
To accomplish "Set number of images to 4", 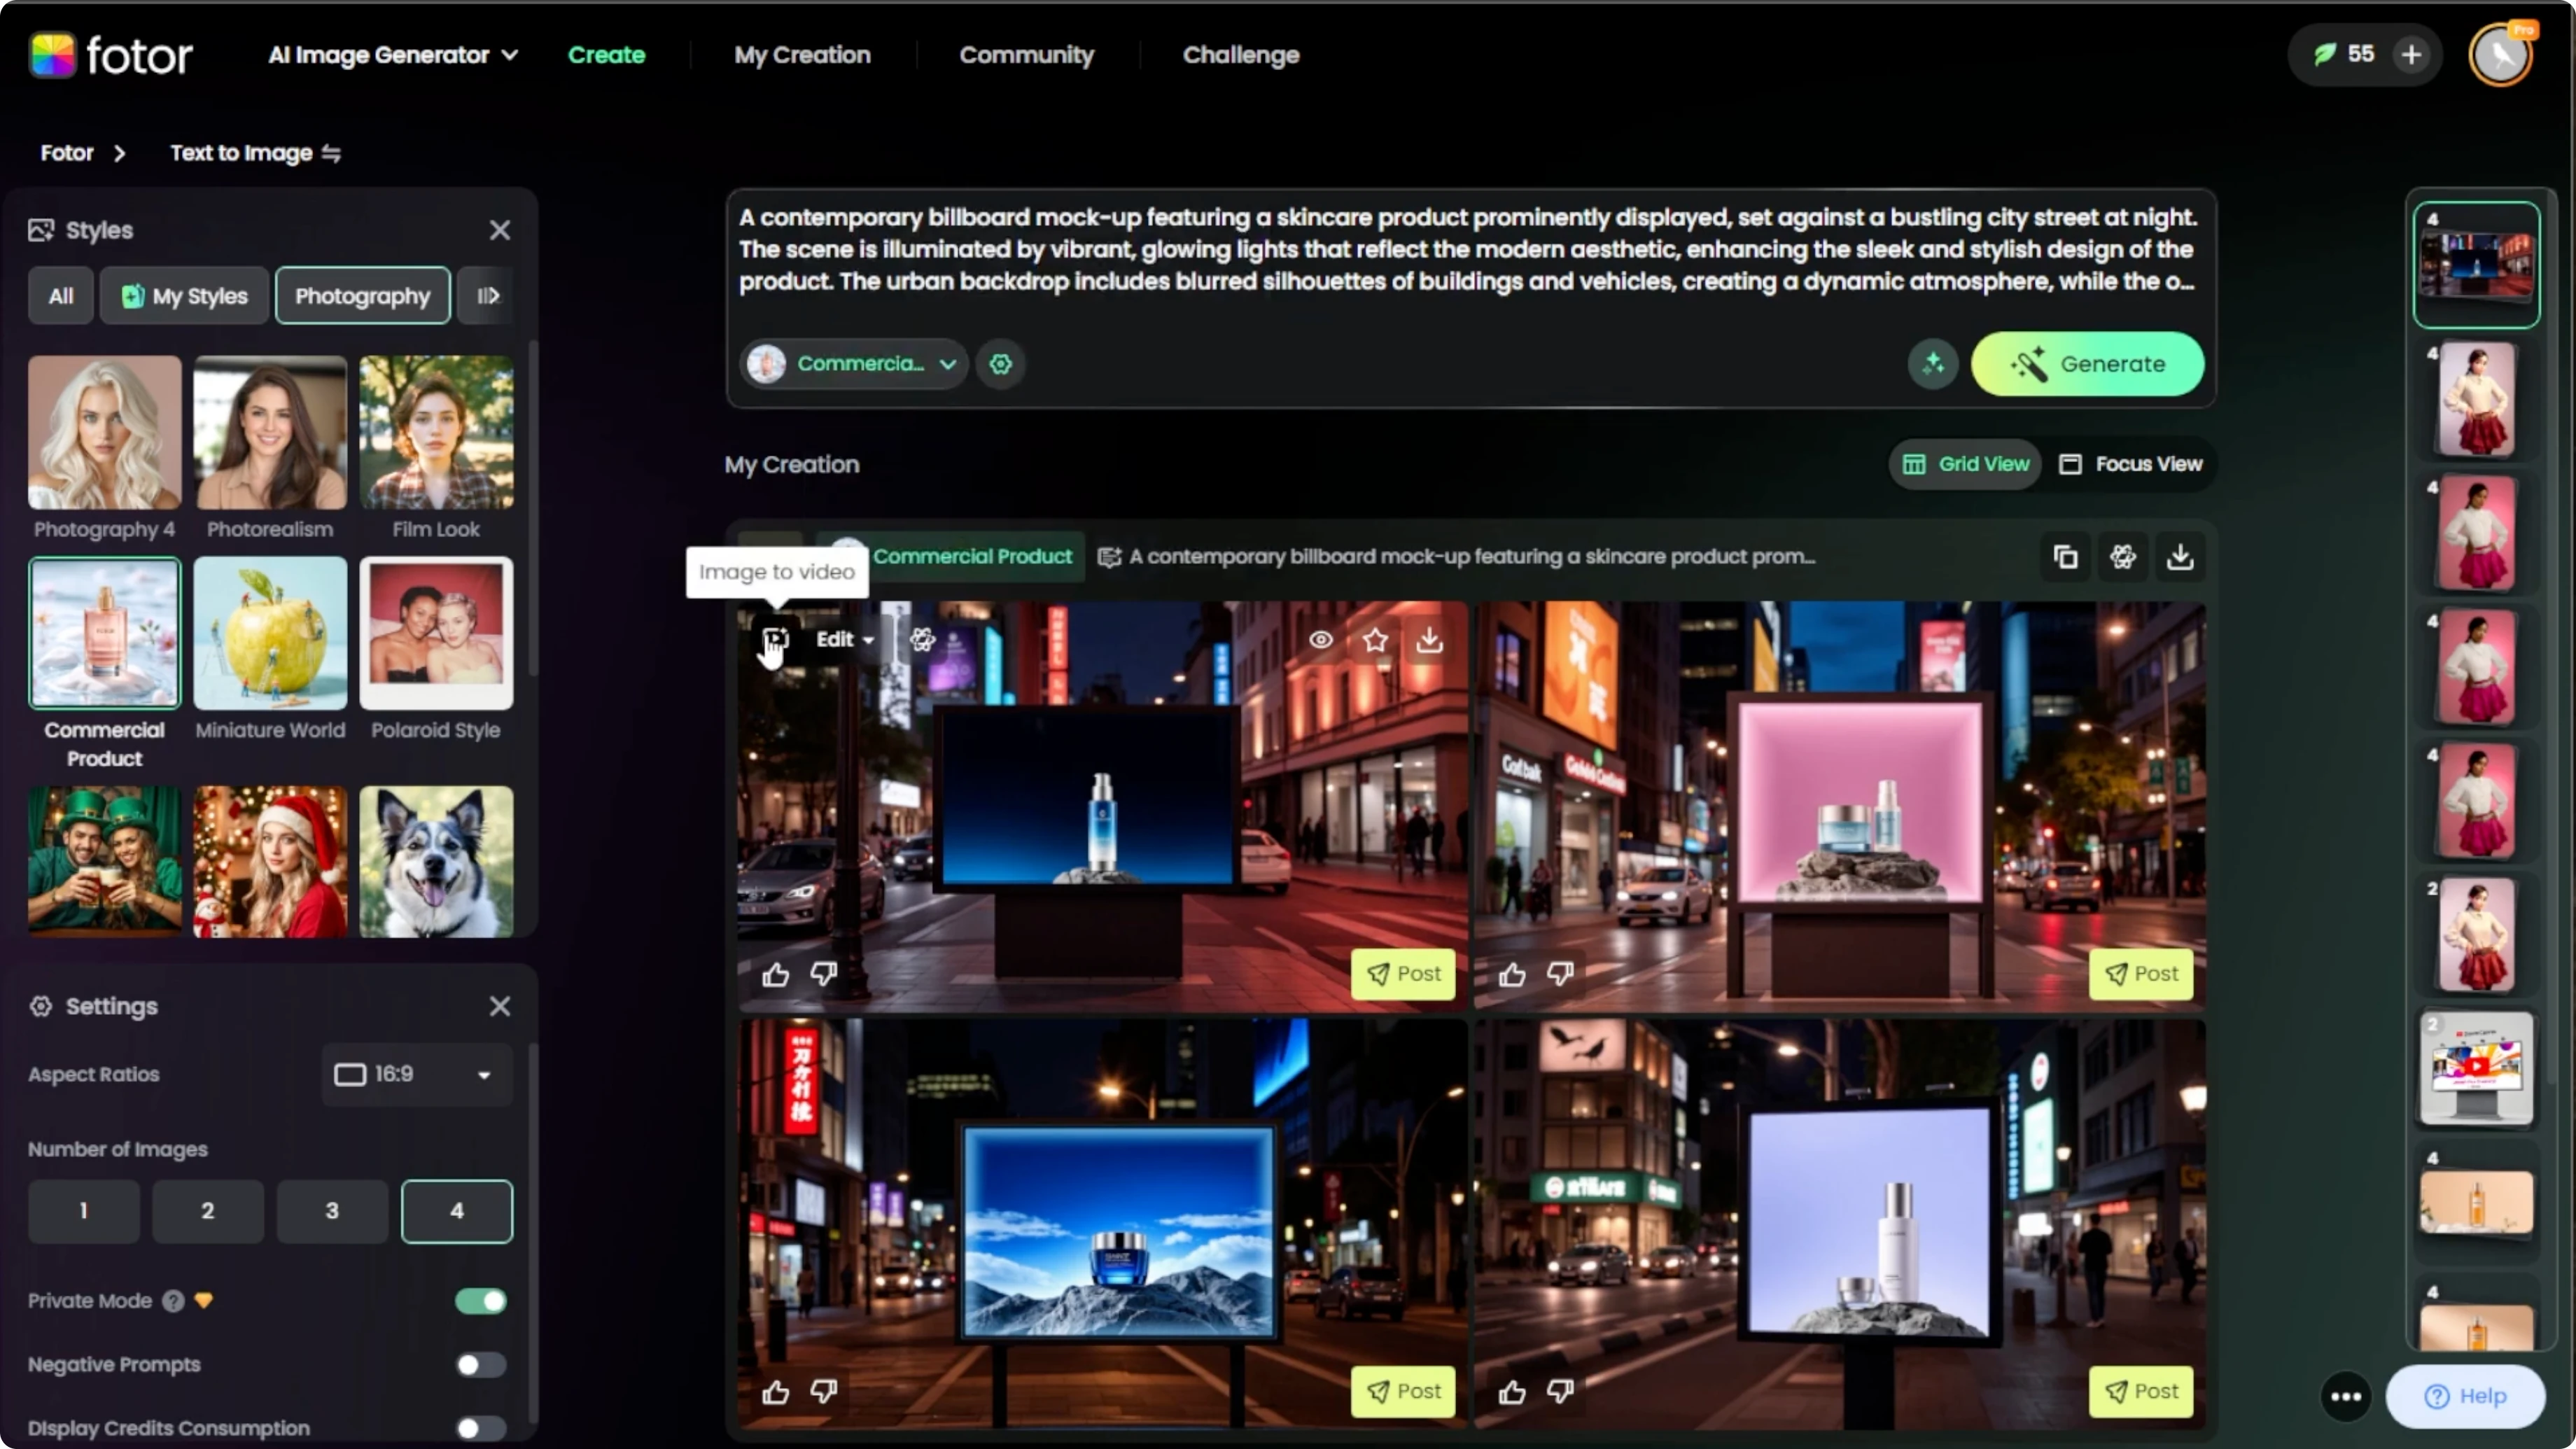I will pyautogui.click(x=457, y=1211).
